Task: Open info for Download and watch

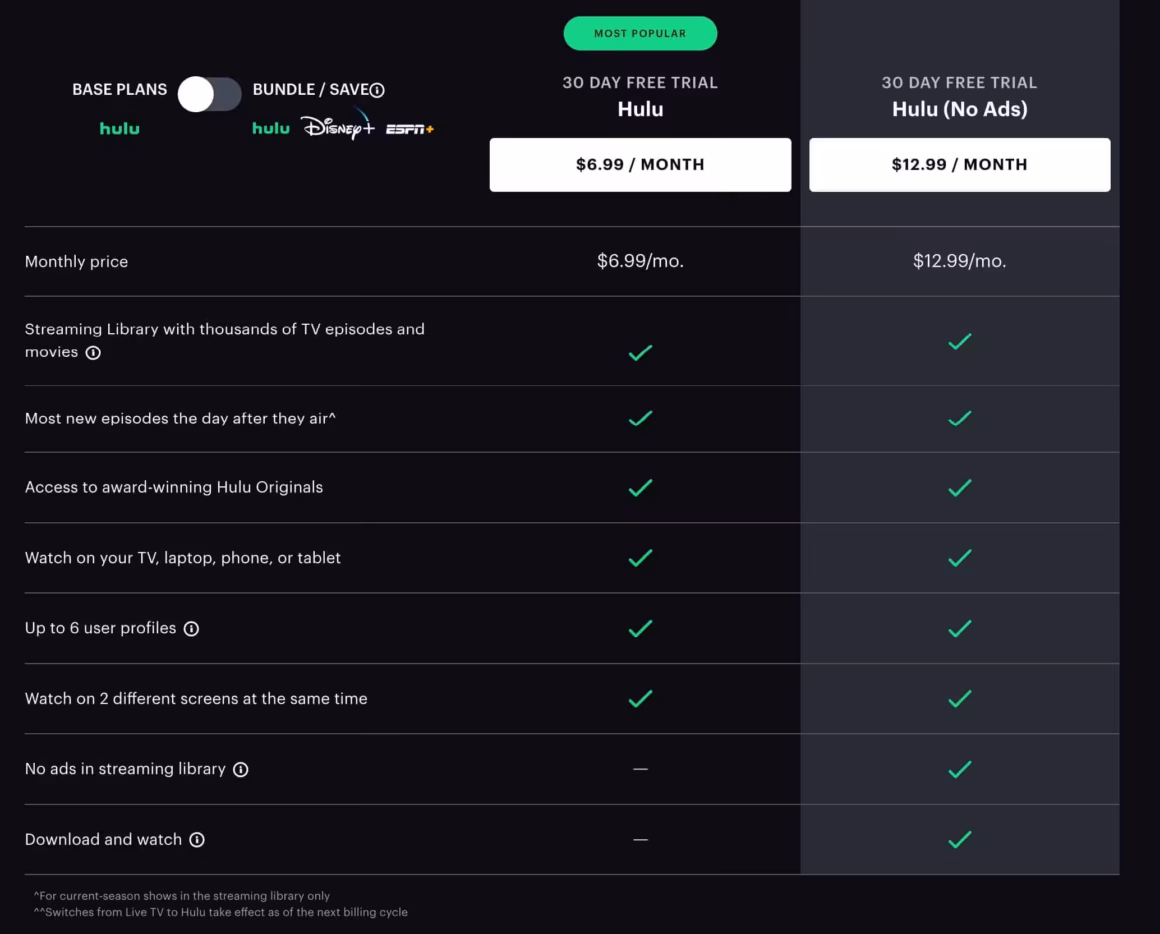Action: (198, 840)
